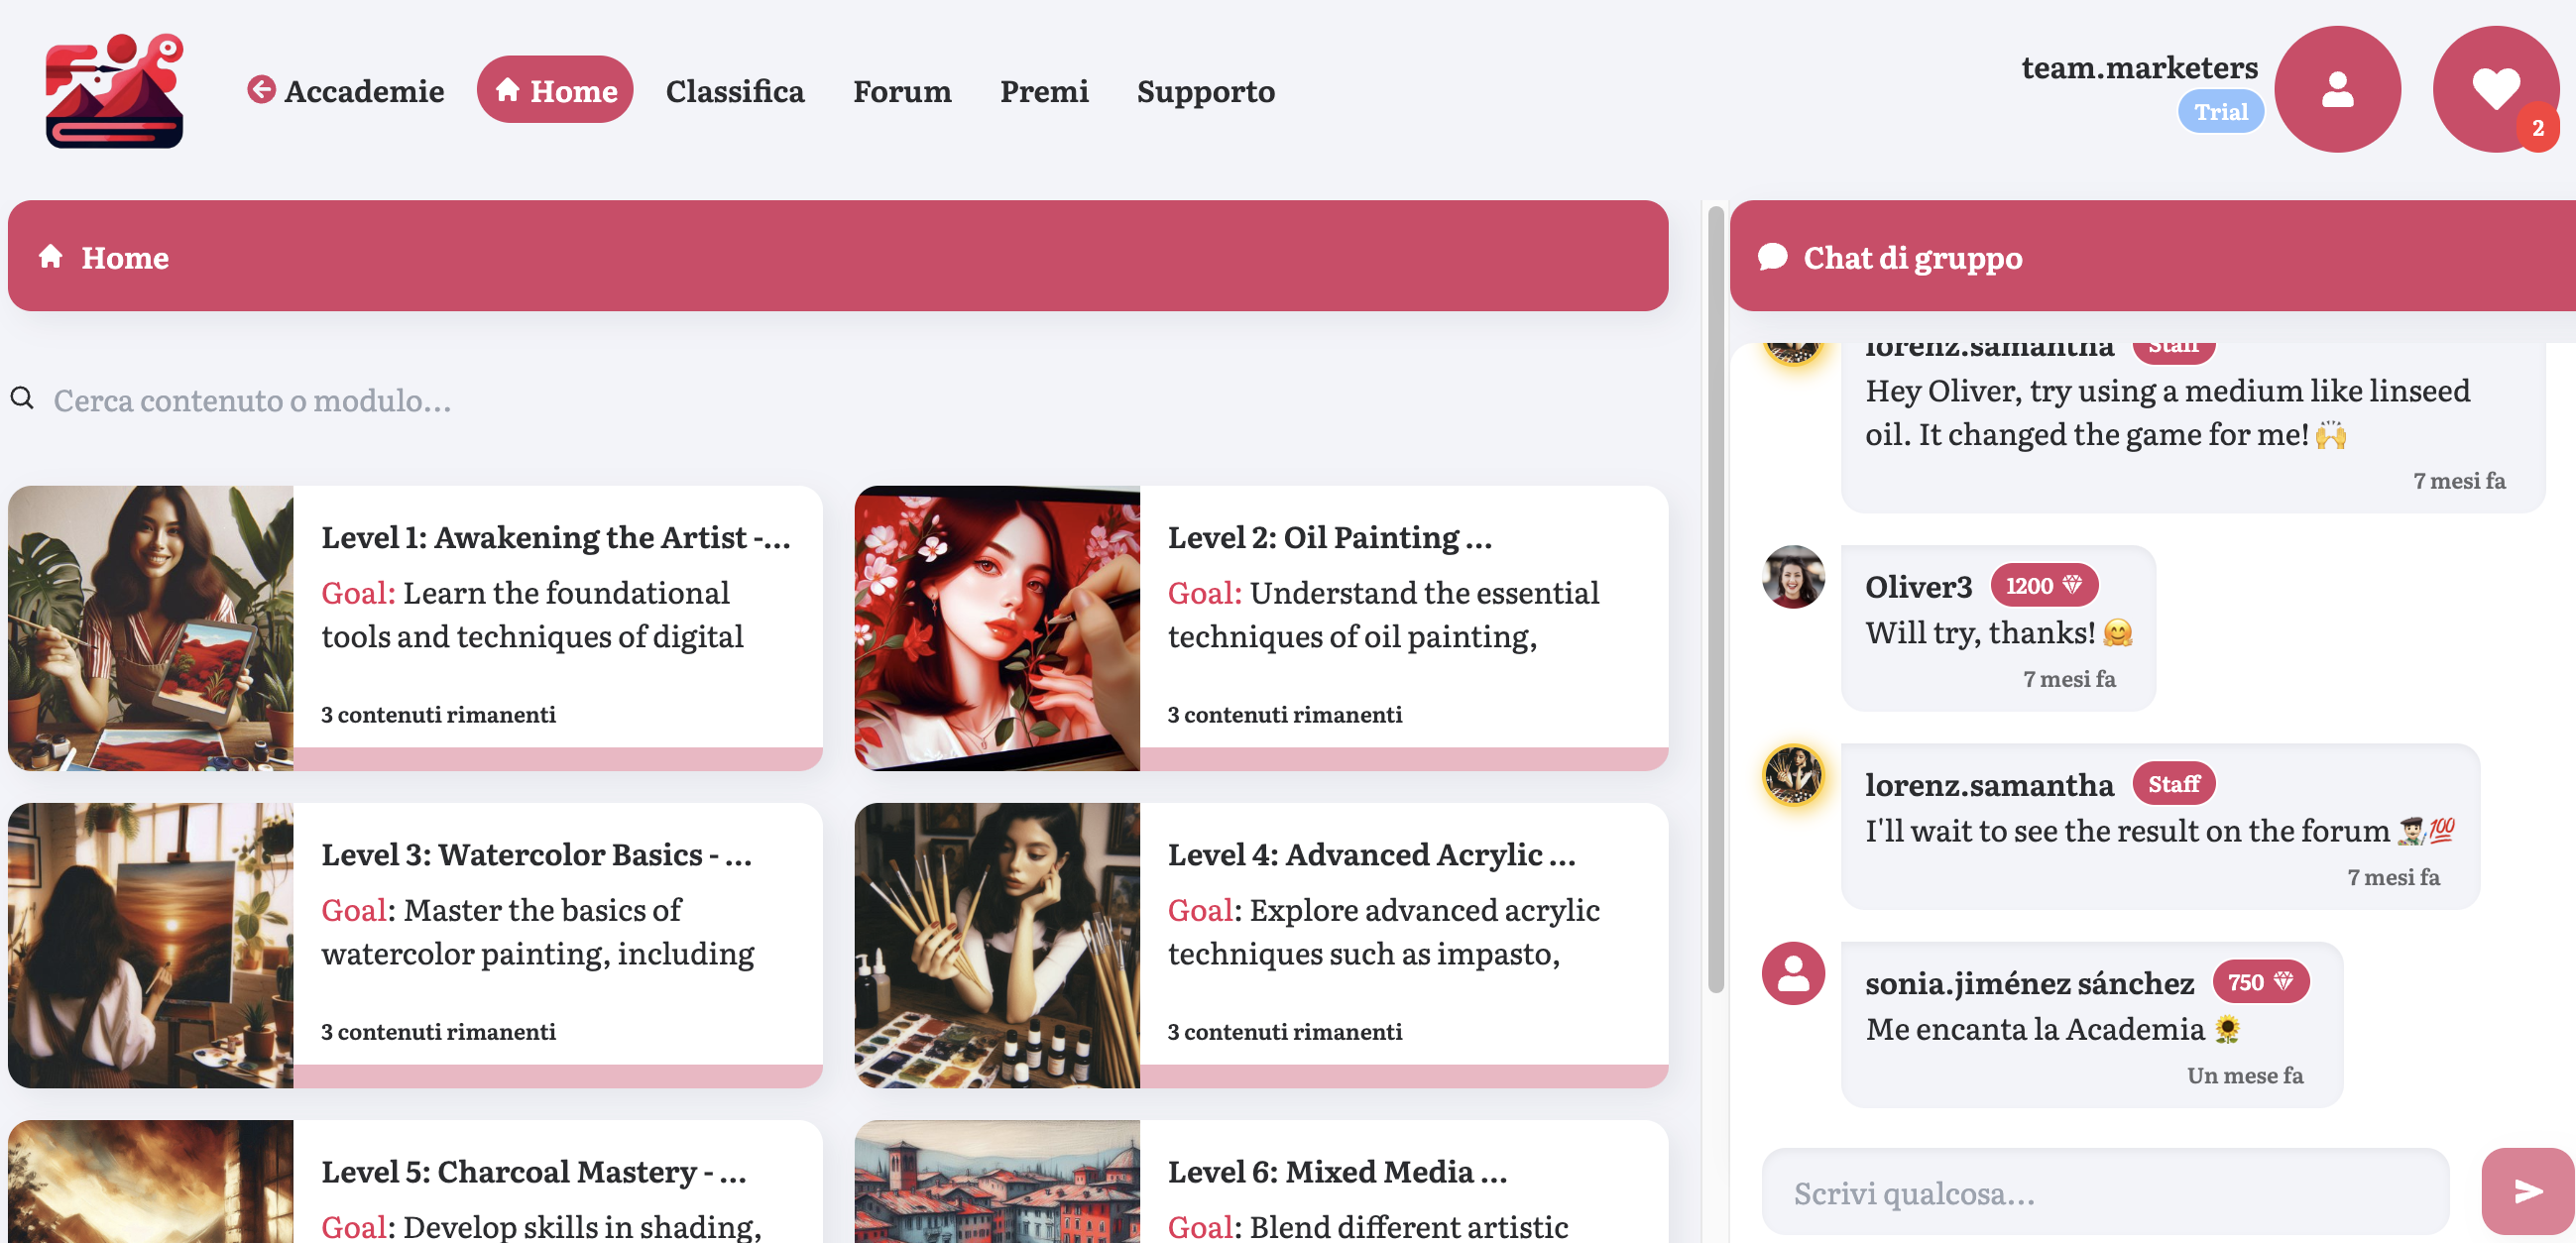Screen dimensions: 2576x1243
Task: Click the Level 1 progress bar
Action: 557,759
